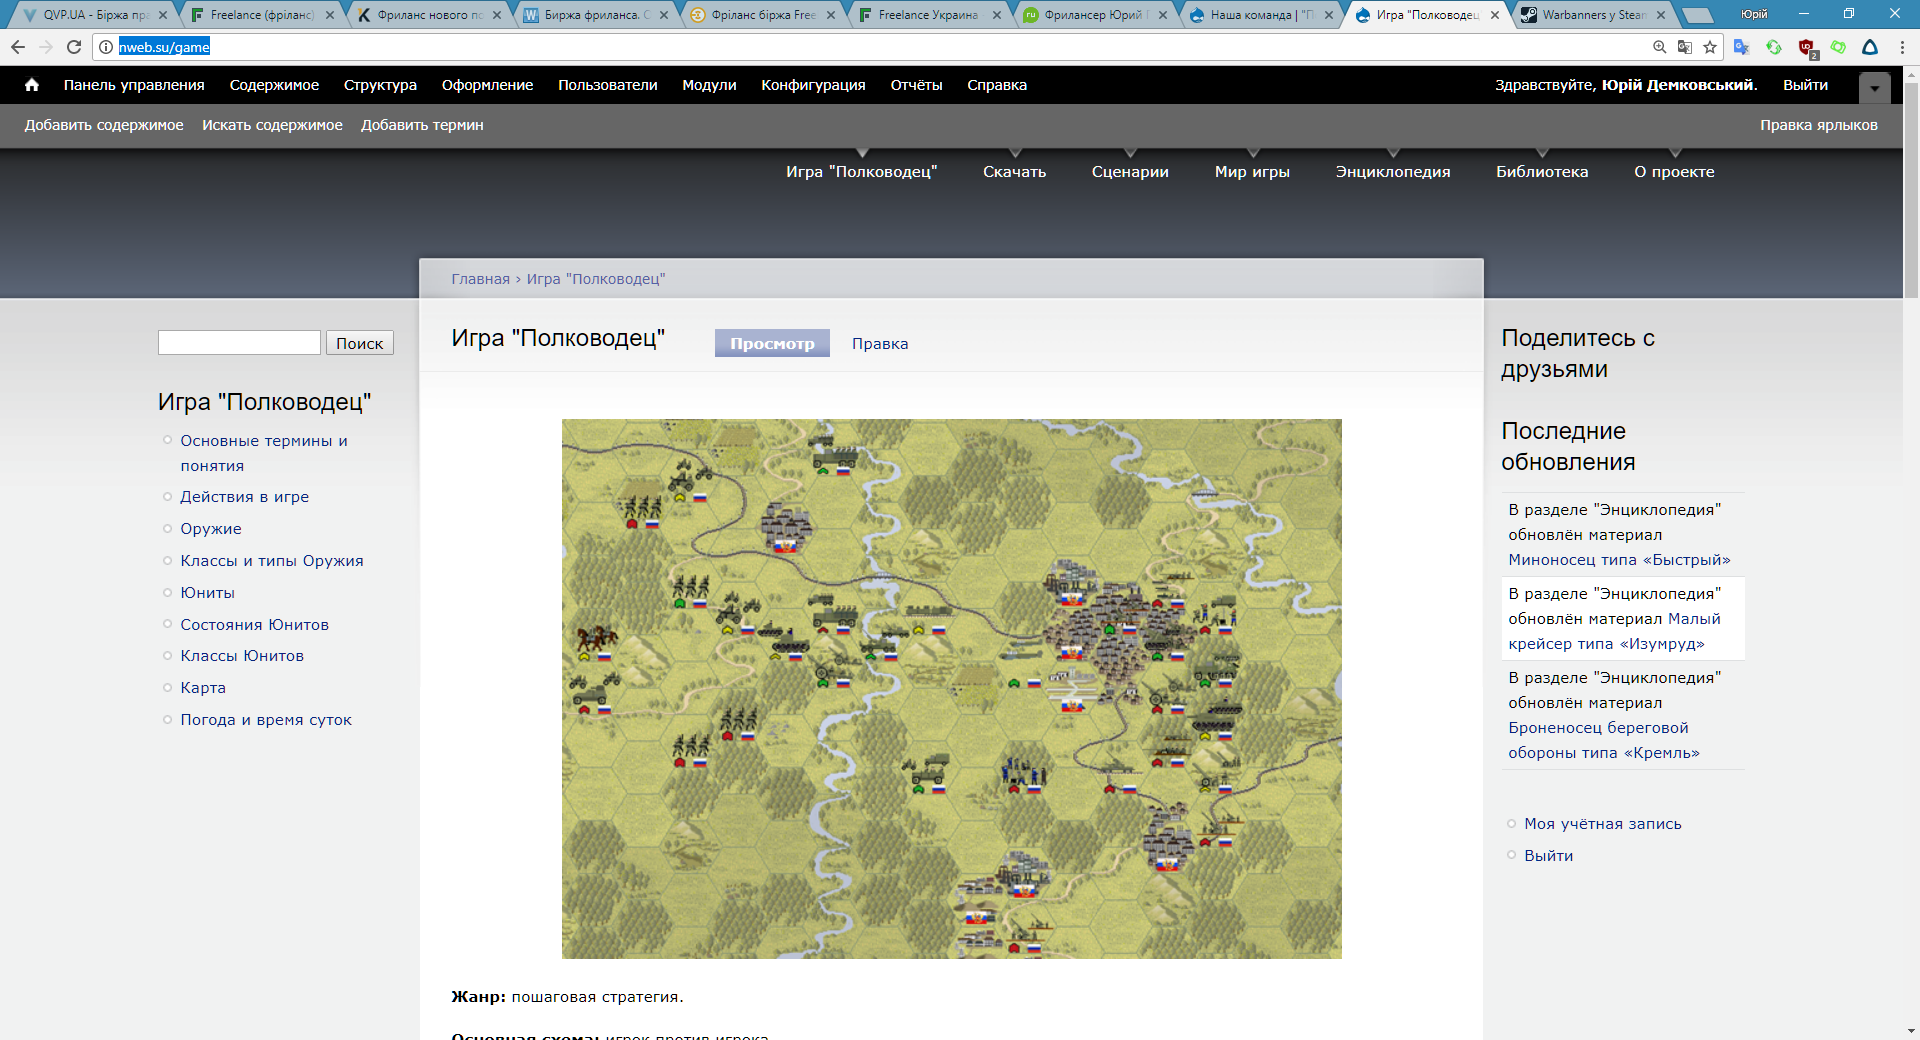Viewport: 1920px width, 1040px height.
Task: Open user profile Юрій Демковський
Action: click(1678, 85)
